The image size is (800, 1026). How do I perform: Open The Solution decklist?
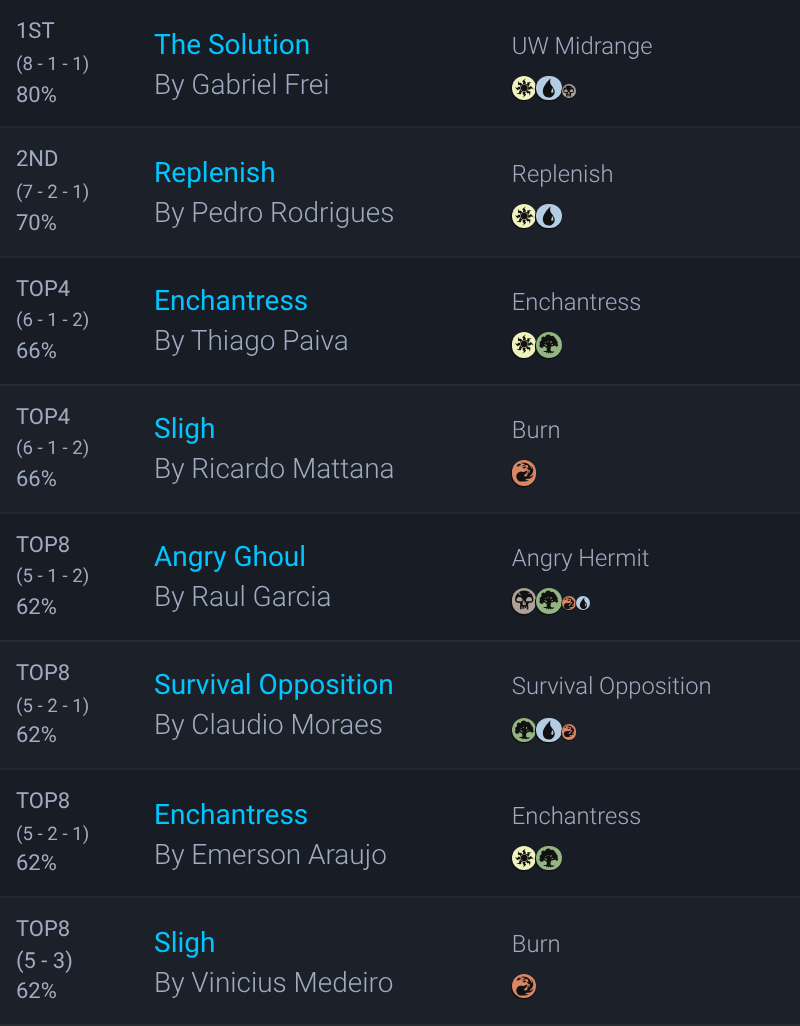pyautogui.click(x=232, y=45)
